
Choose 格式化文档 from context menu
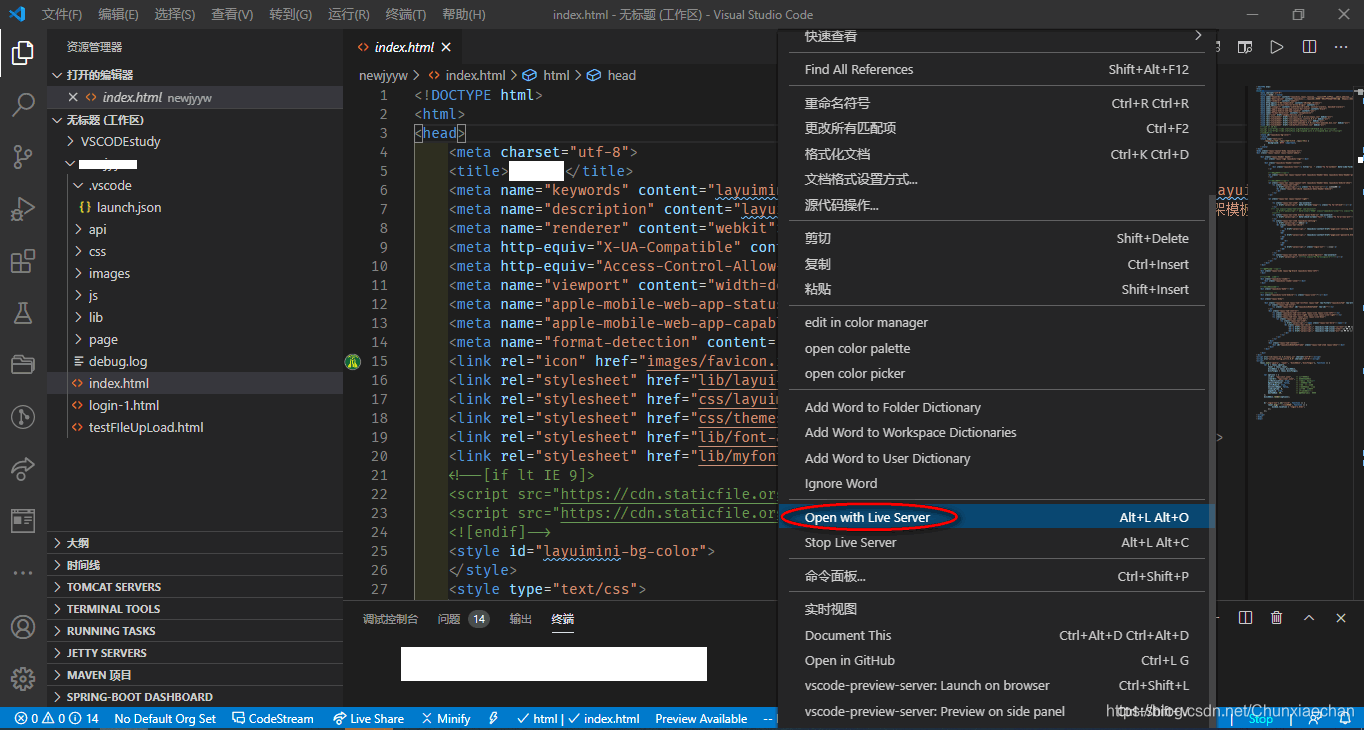coord(995,154)
